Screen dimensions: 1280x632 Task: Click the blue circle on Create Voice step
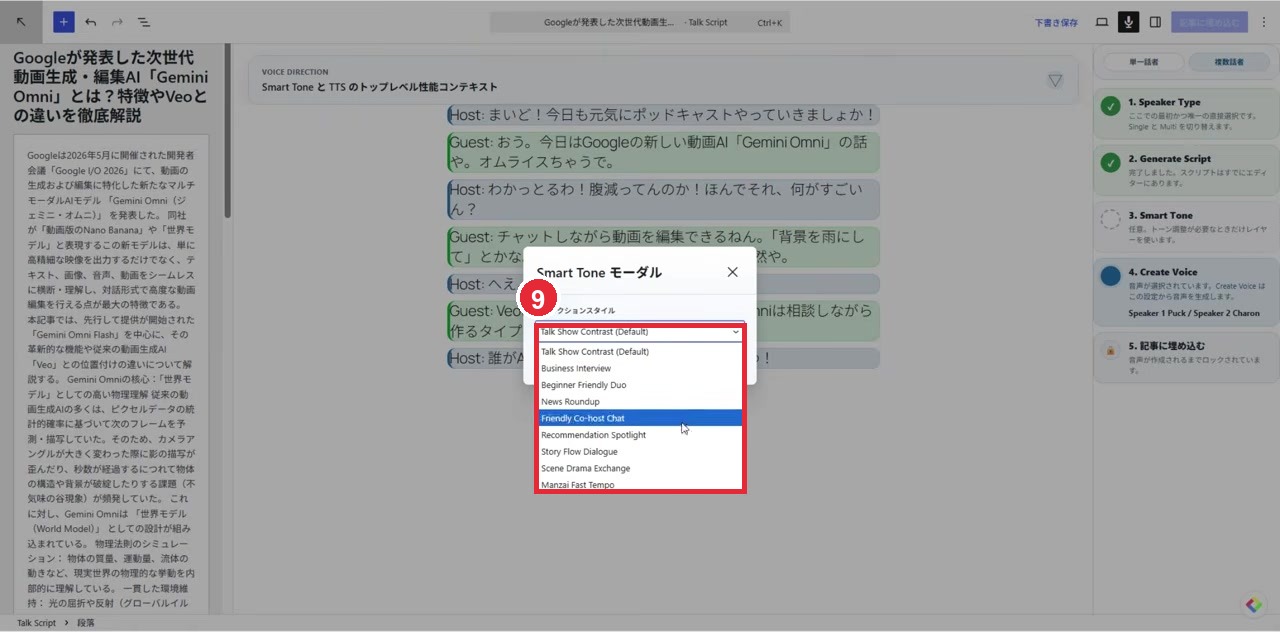point(1110,276)
